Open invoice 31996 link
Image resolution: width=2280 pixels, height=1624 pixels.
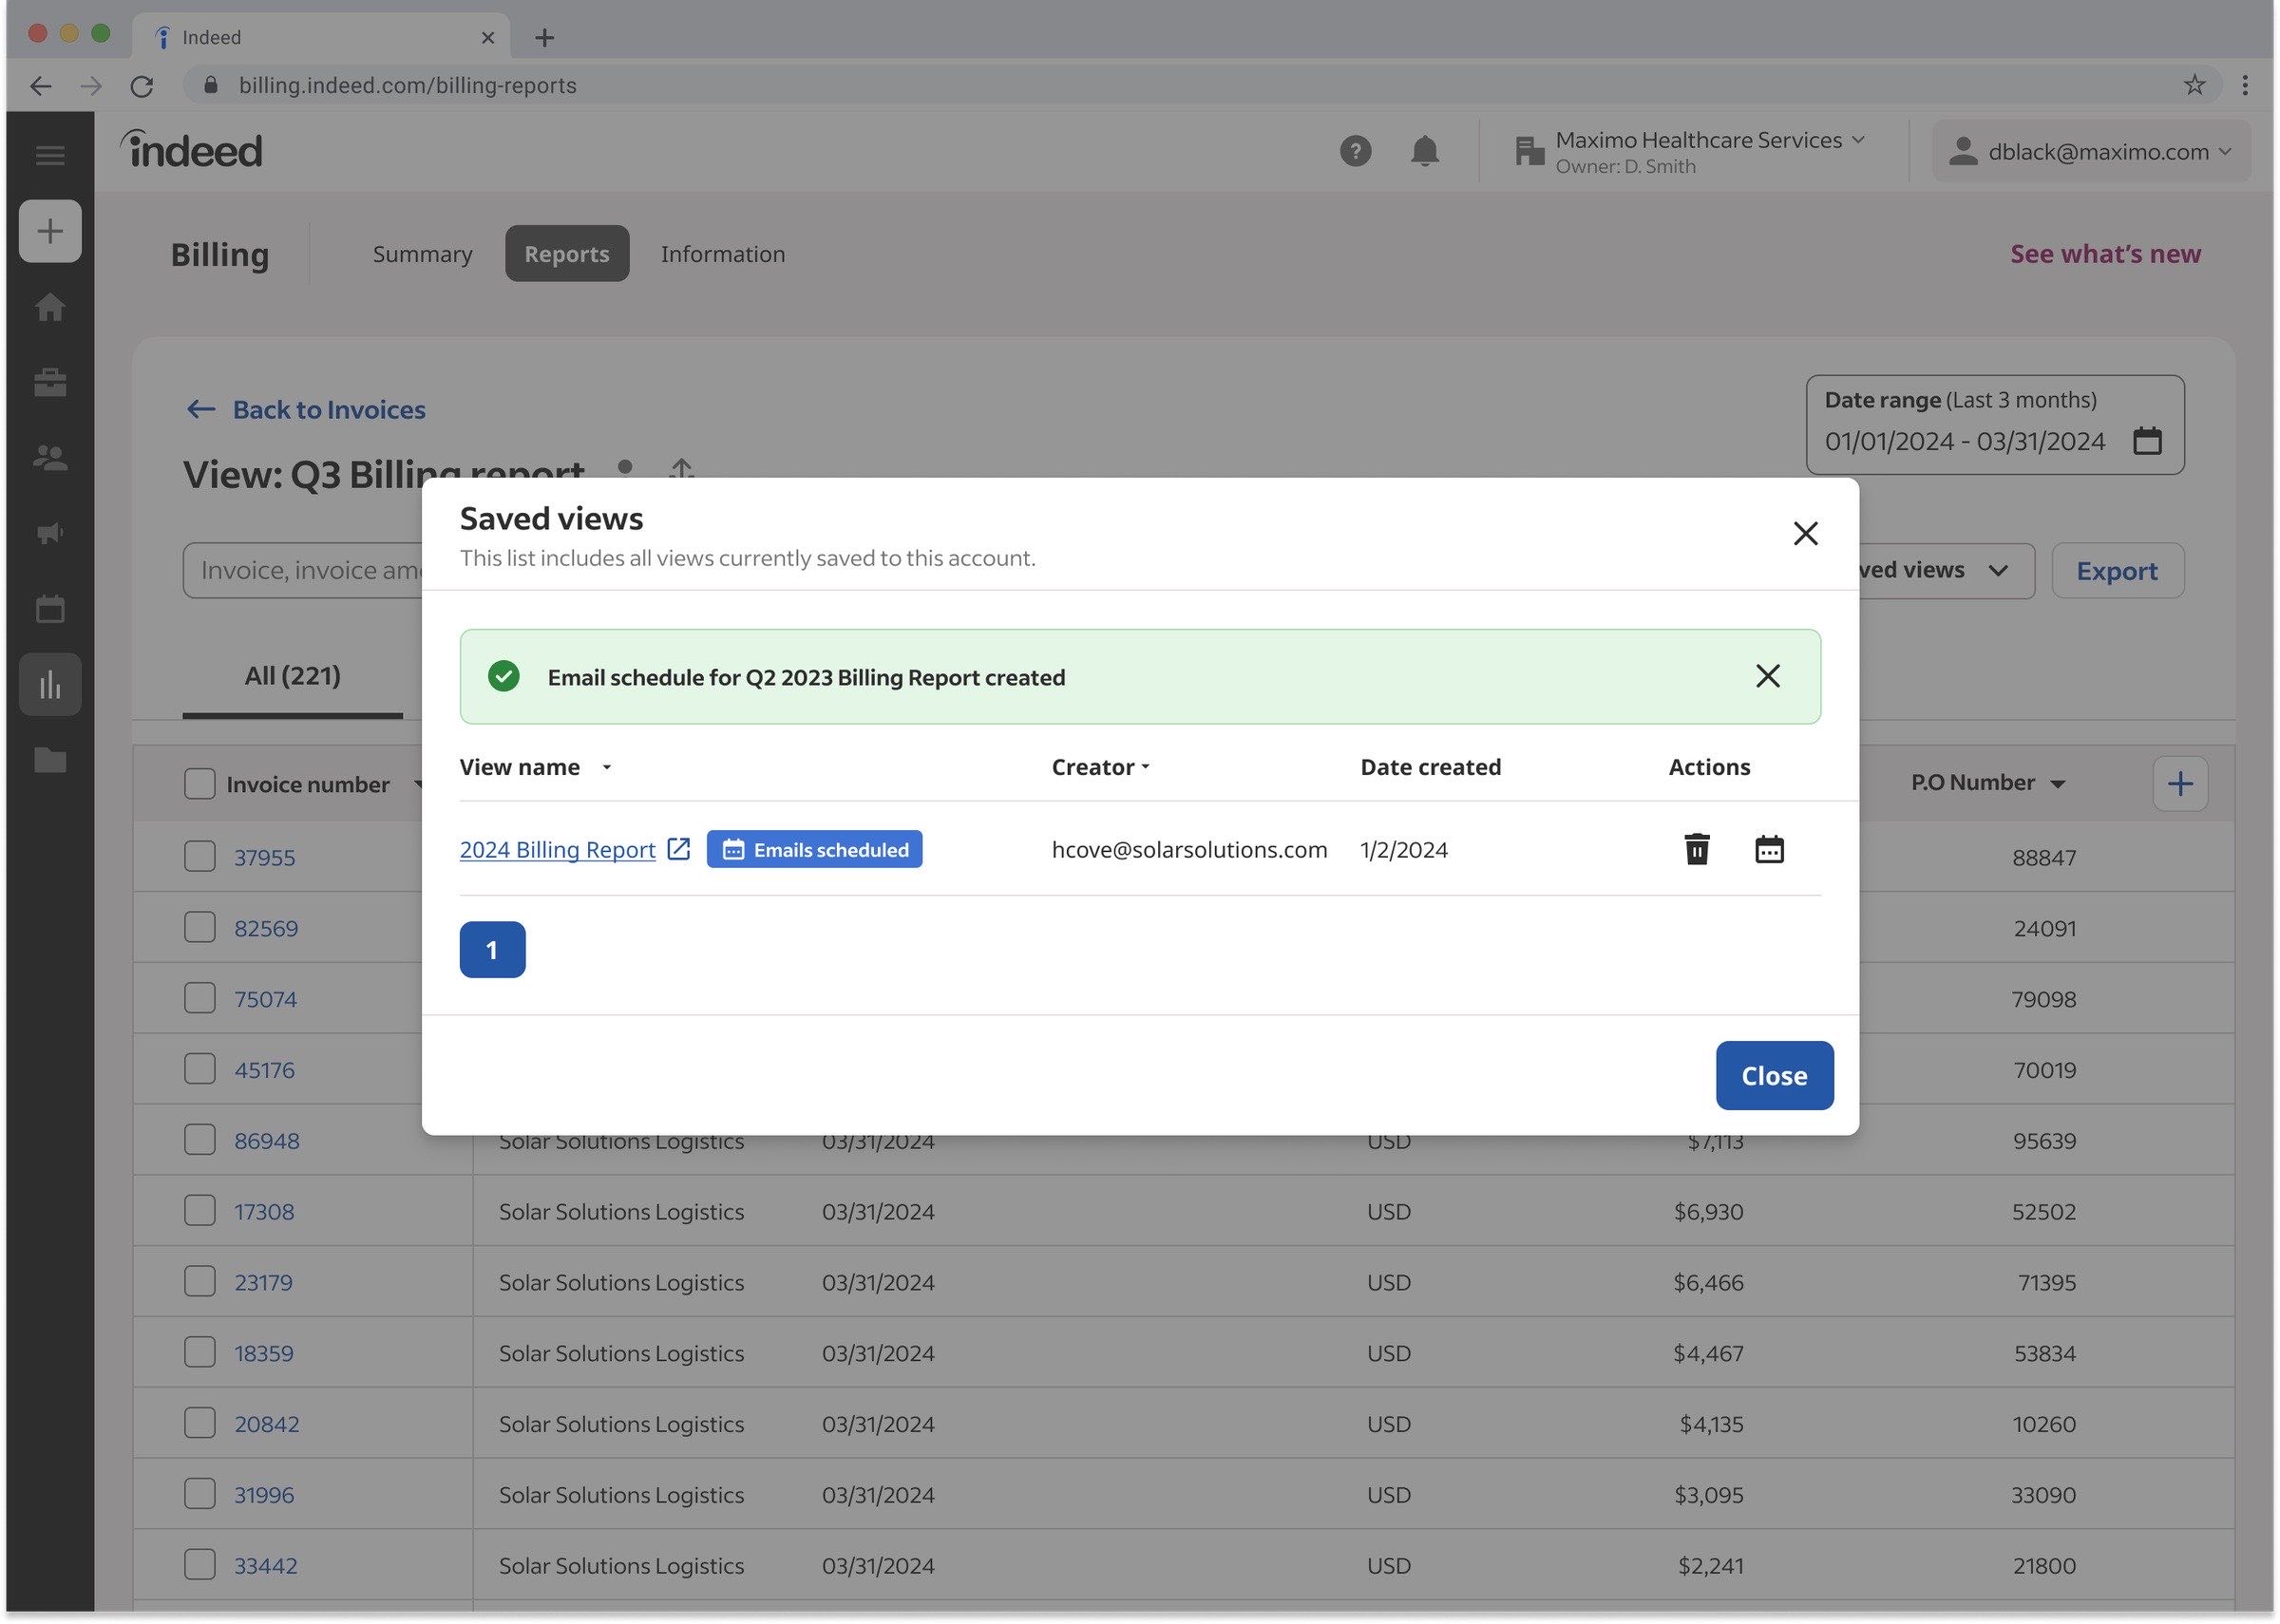(x=264, y=1495)
